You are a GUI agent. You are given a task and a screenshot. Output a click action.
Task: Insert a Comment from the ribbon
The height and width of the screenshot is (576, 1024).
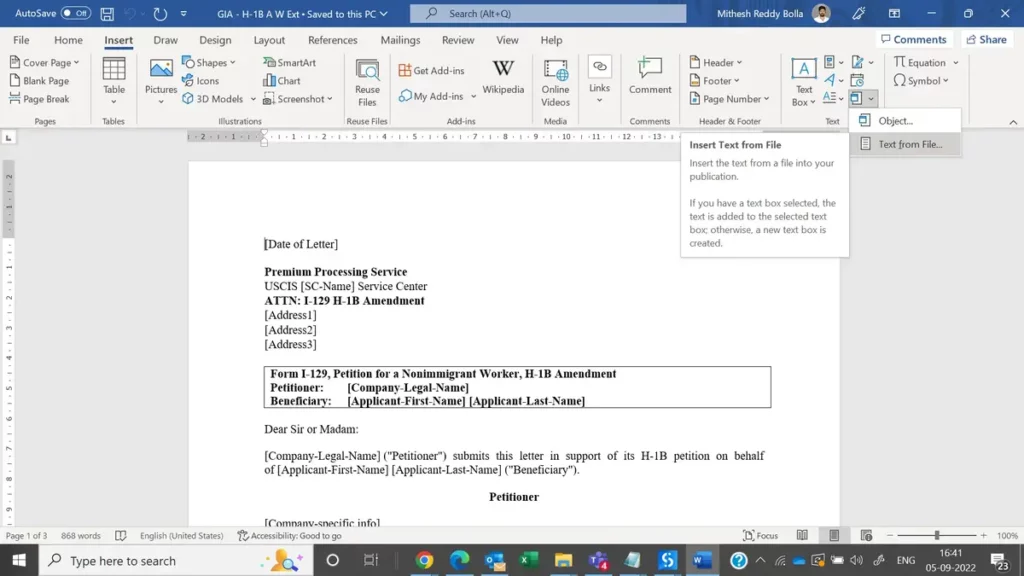650,76
